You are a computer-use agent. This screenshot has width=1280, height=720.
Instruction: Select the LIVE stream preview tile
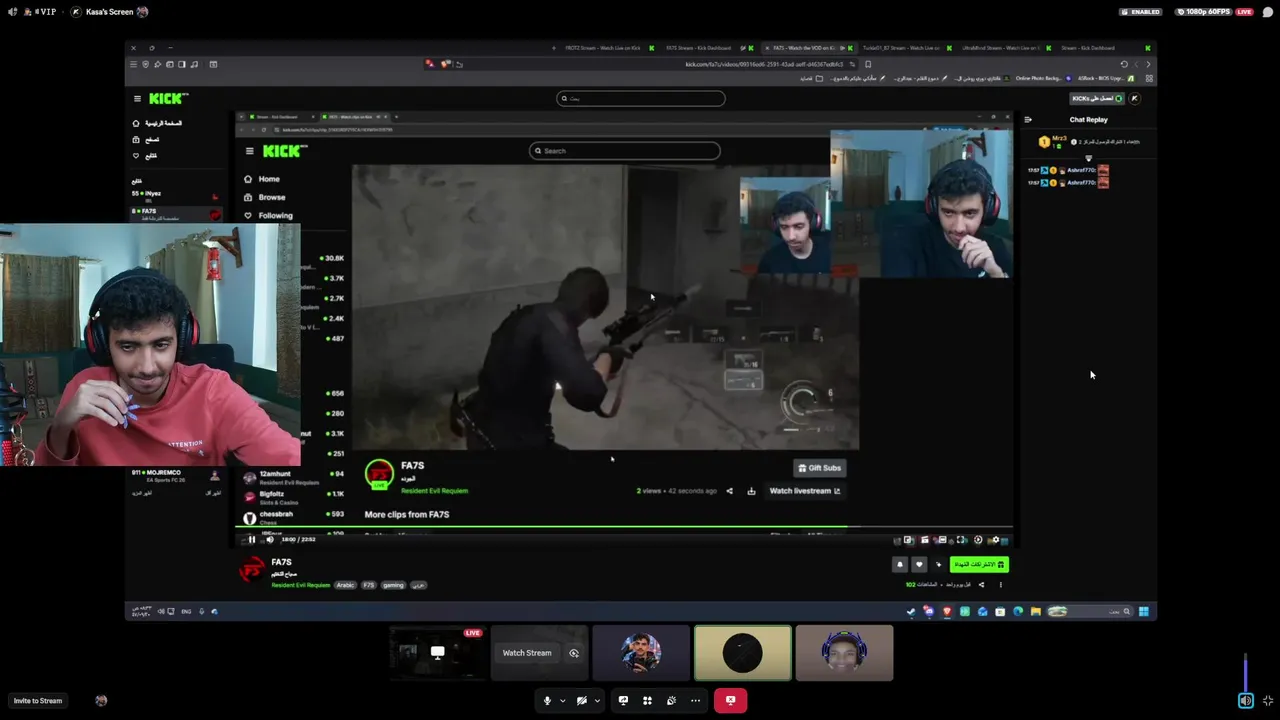[437, 653]
